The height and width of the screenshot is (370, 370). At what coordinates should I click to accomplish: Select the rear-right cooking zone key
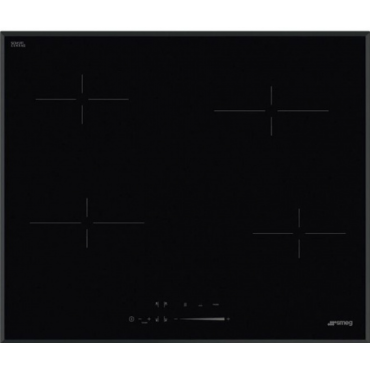[x=166, y=304]
